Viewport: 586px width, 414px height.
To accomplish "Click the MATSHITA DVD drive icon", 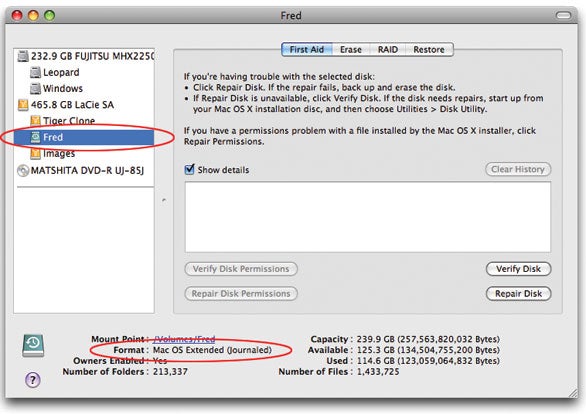I will pos(23,171).
